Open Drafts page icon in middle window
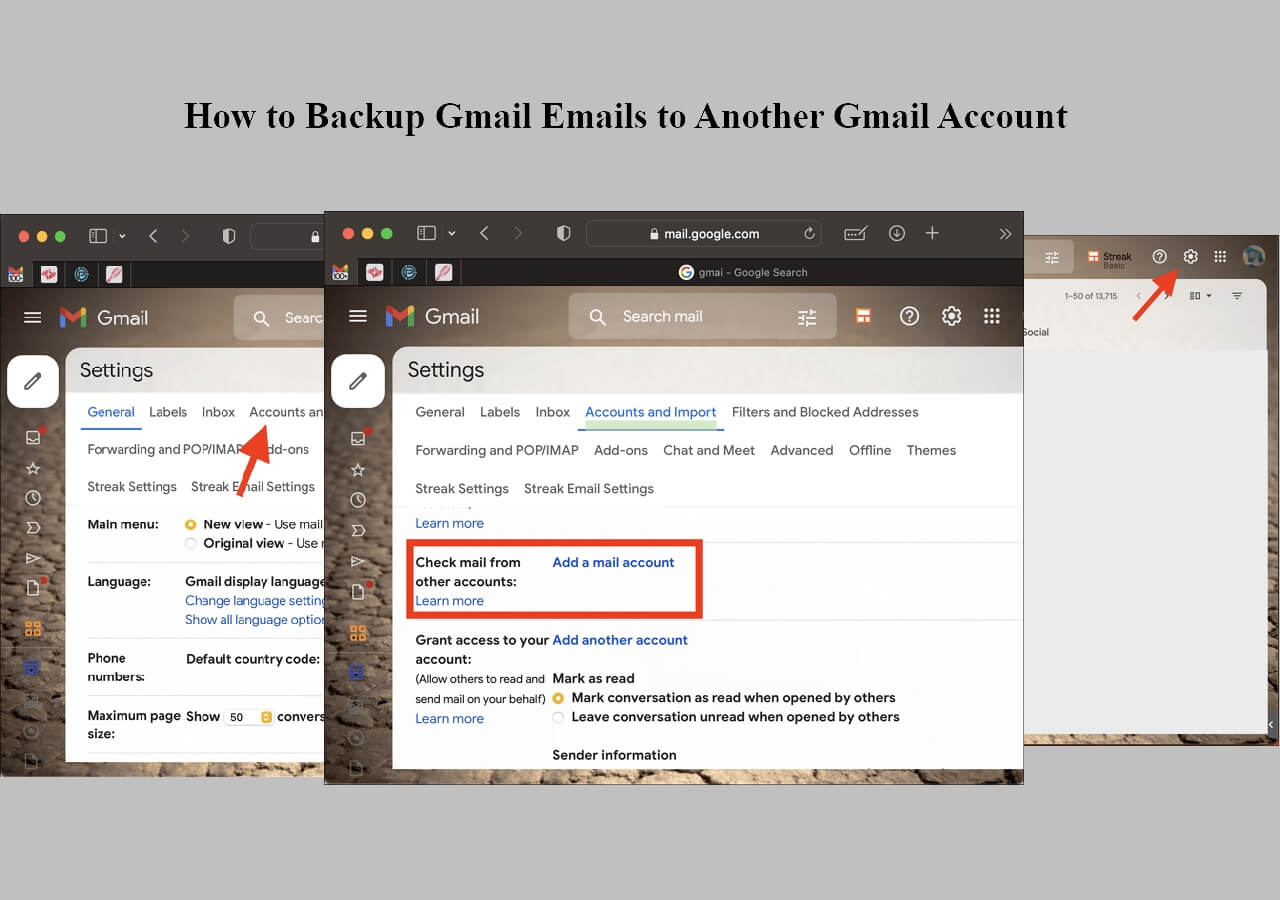 point(358,591)
